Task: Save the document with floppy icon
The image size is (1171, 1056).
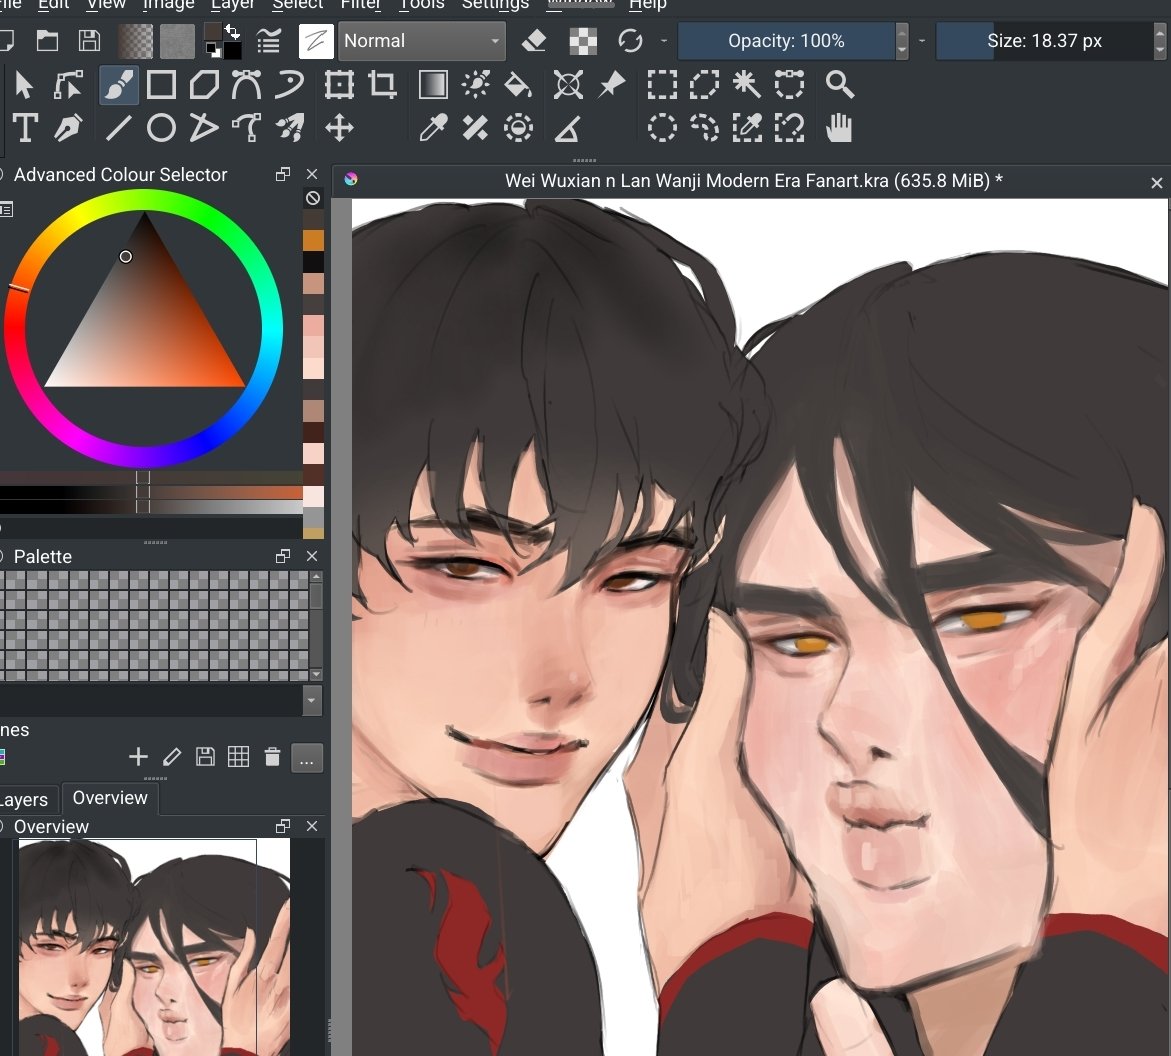Action: coord(90,40)
